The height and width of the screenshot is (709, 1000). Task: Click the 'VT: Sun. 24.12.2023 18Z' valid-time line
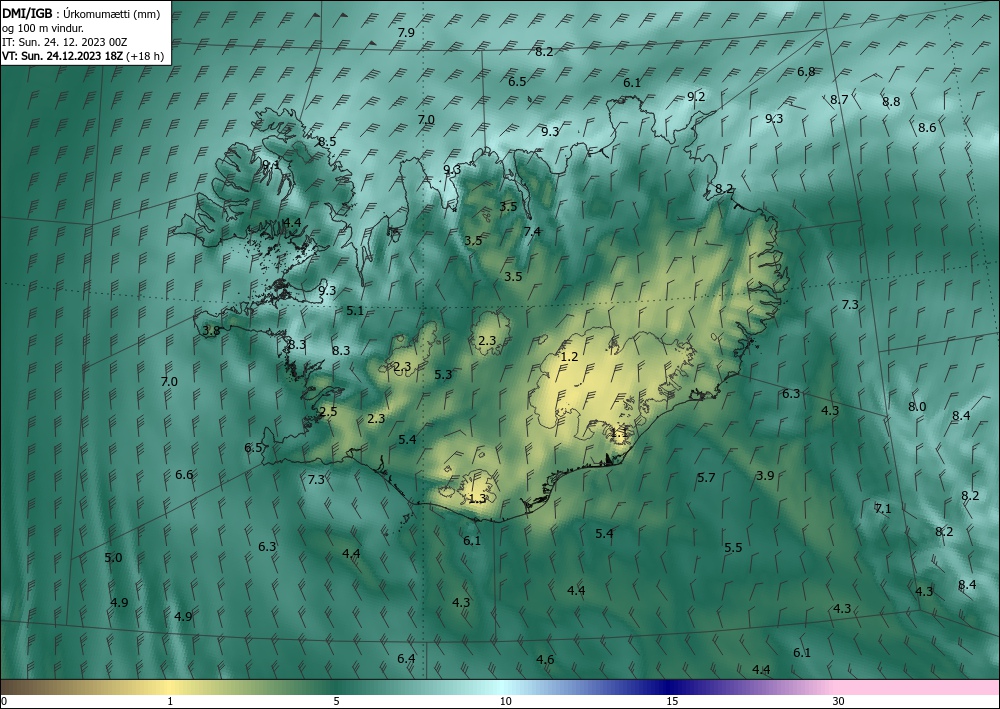coord(64,56)
